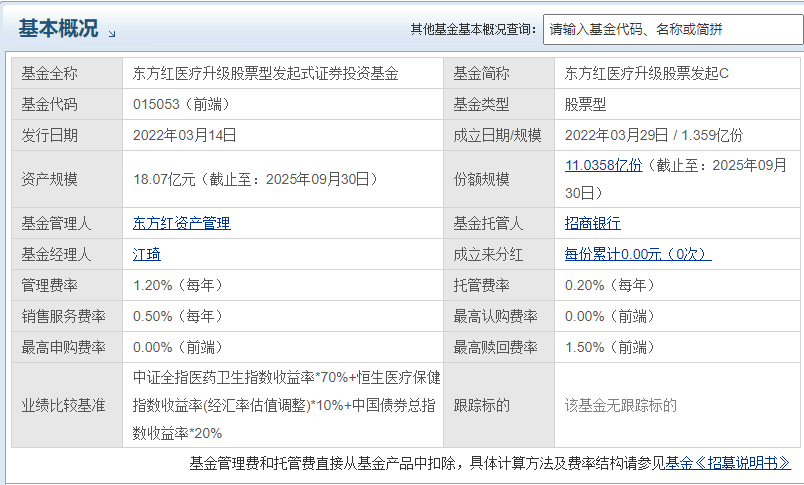This screenshot has height=485, width=804.
Task: Click the 资产规模 row label
Action: pos(49,179)
